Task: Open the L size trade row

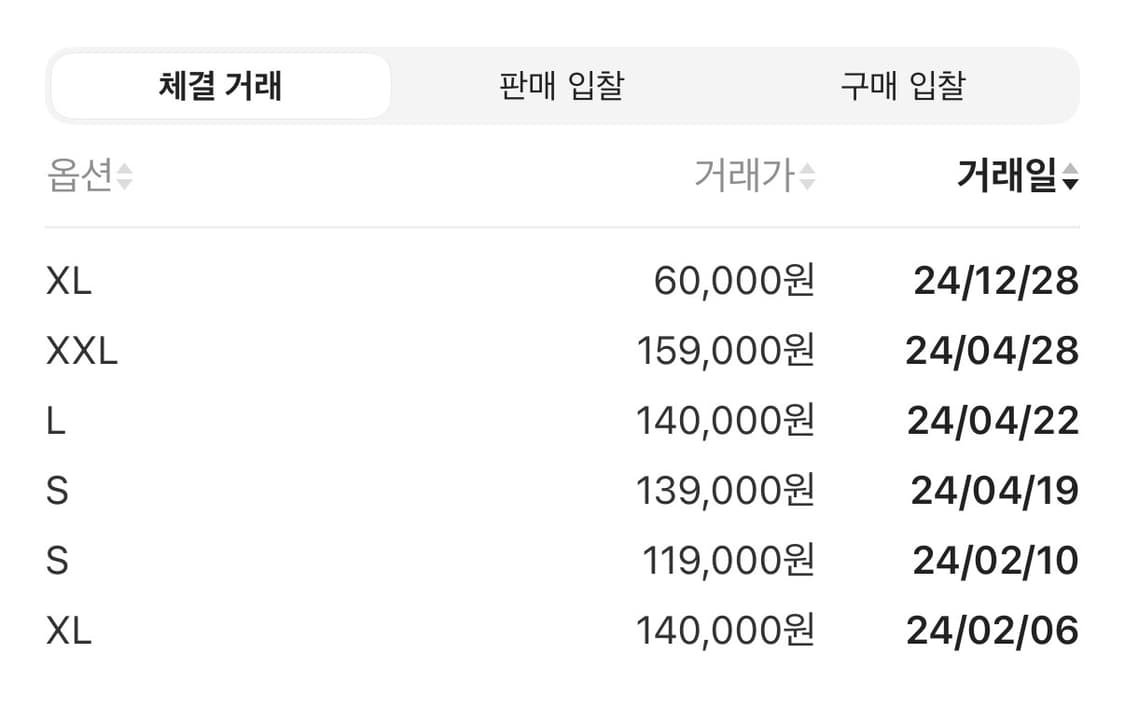Action: pyautogui.click(x=560, y=421)
